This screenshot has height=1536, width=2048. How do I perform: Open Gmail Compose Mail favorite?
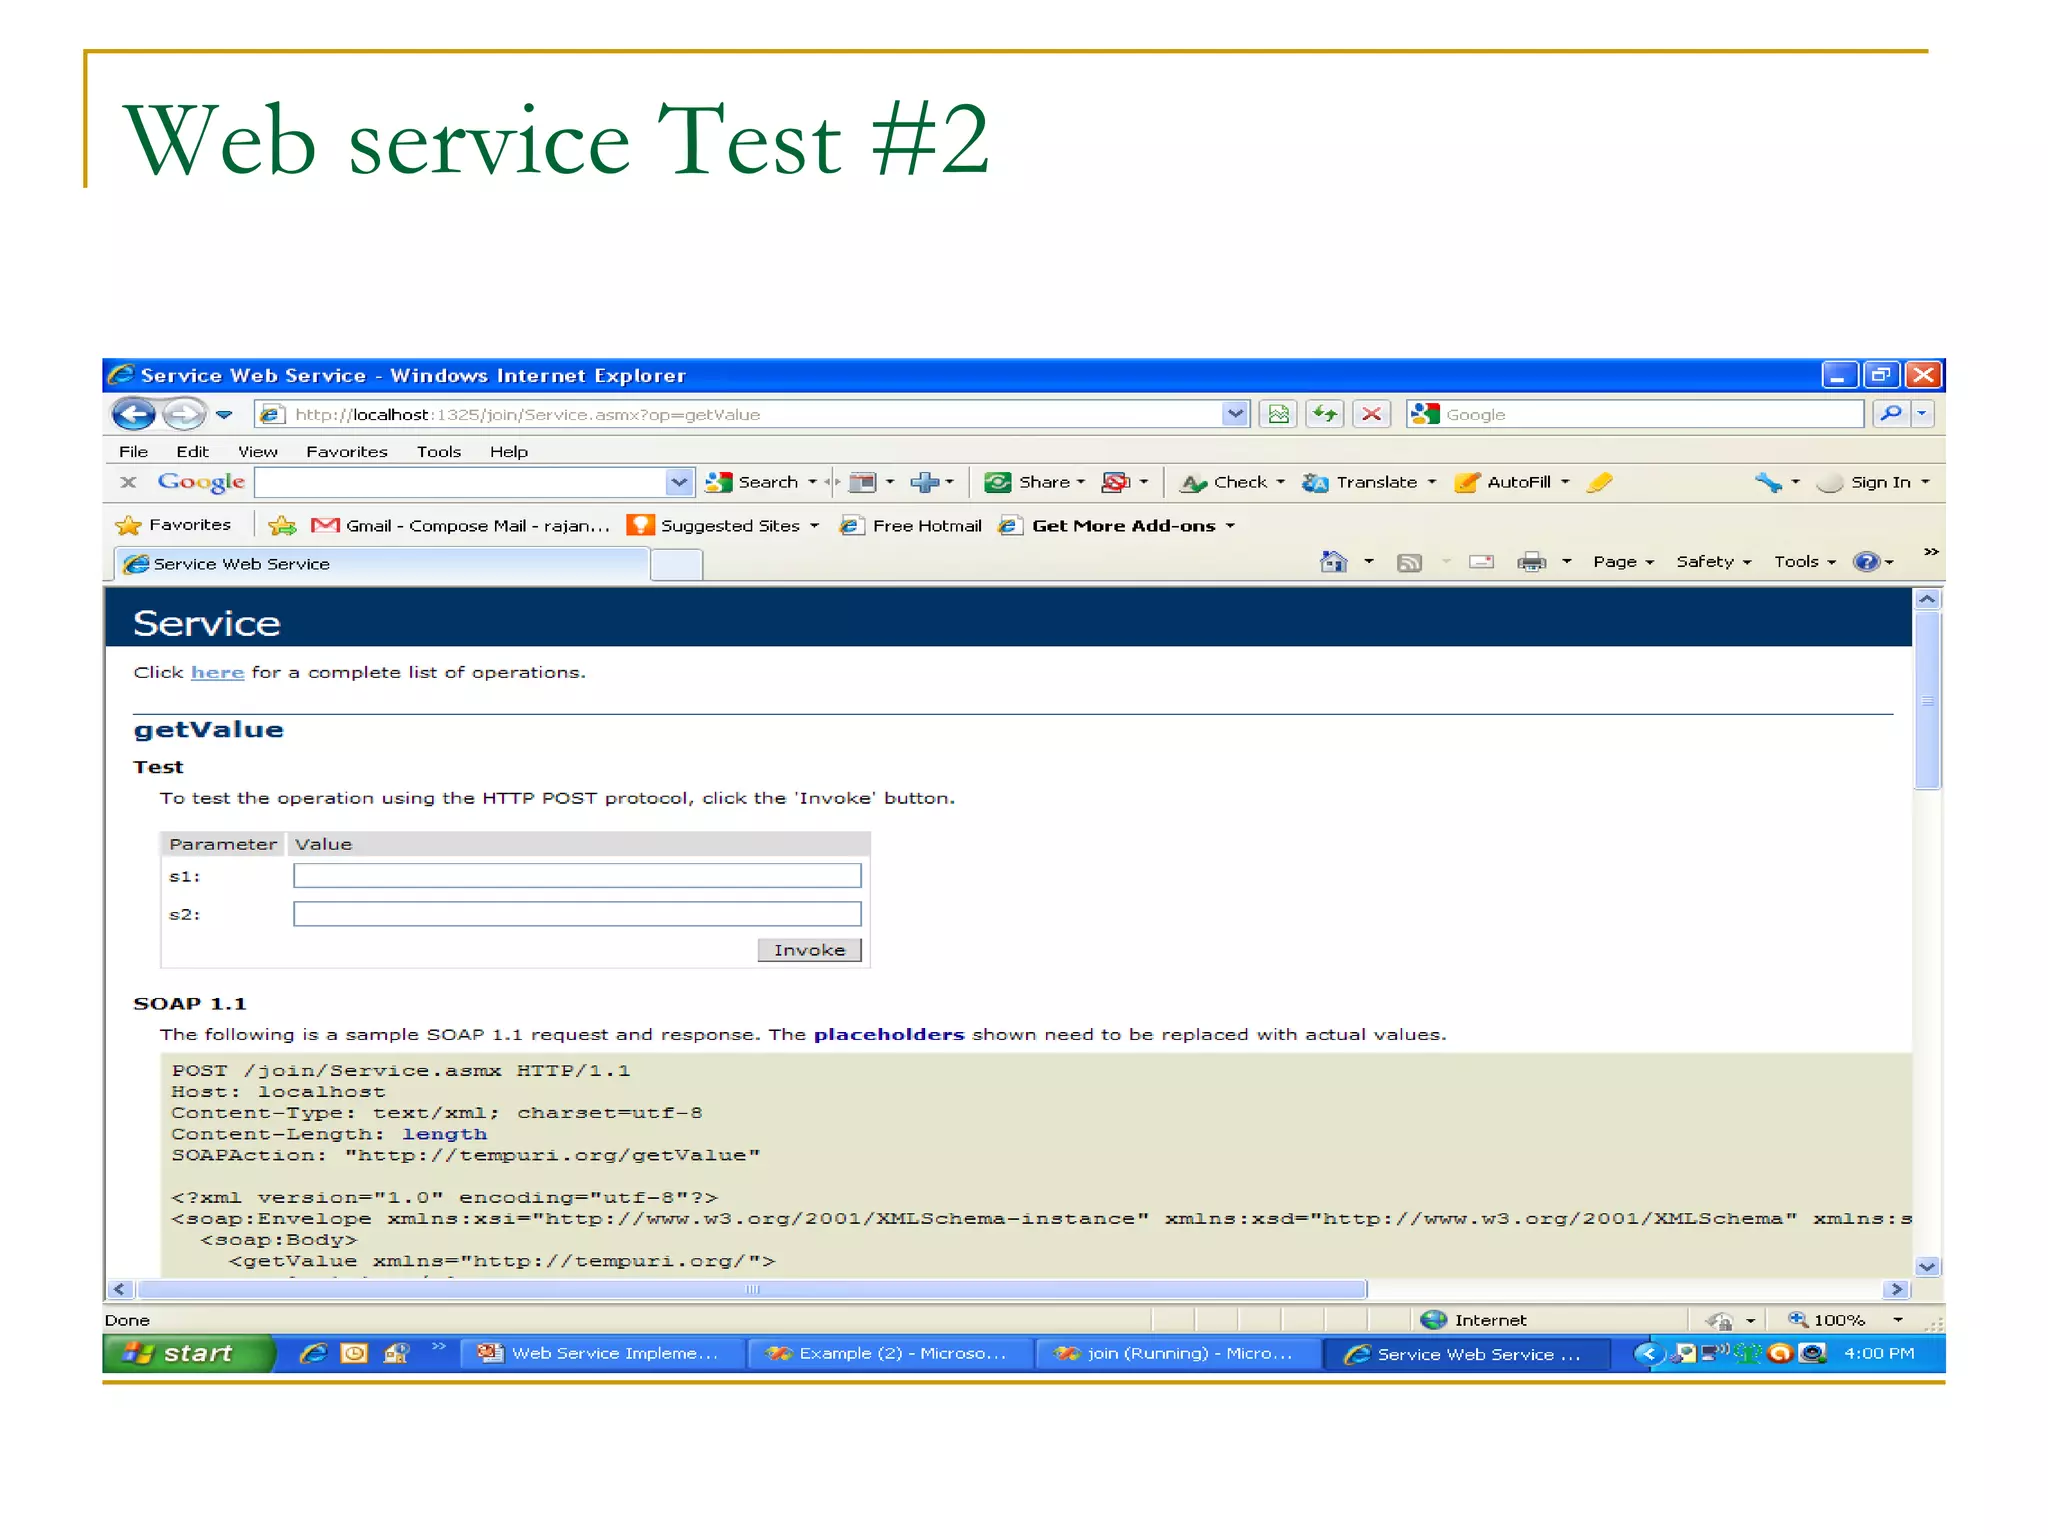460,525
